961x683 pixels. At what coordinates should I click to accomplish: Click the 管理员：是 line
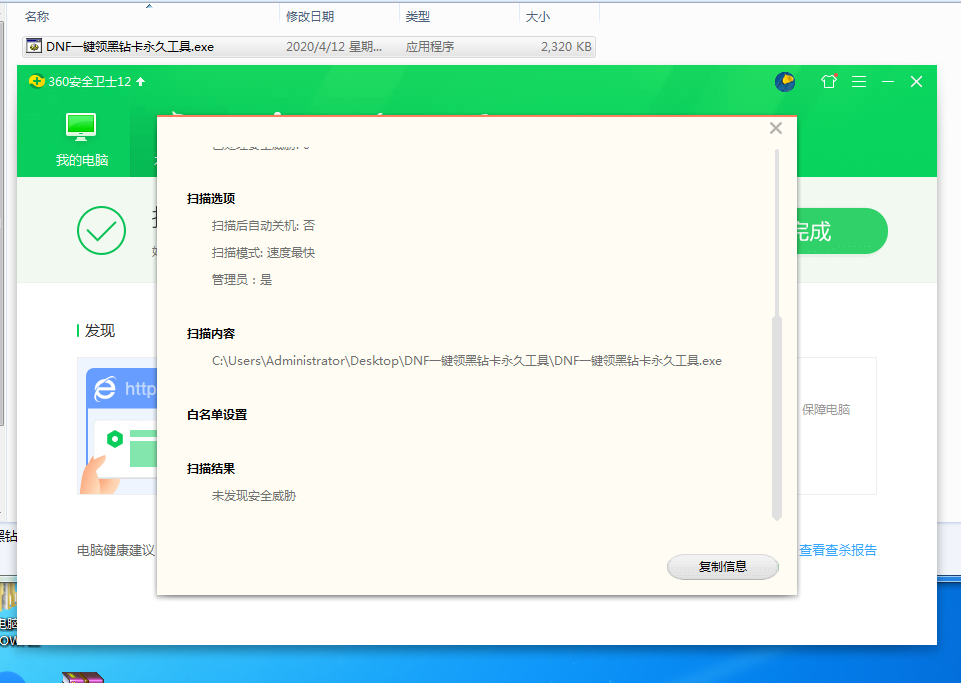tap(242, 280)
